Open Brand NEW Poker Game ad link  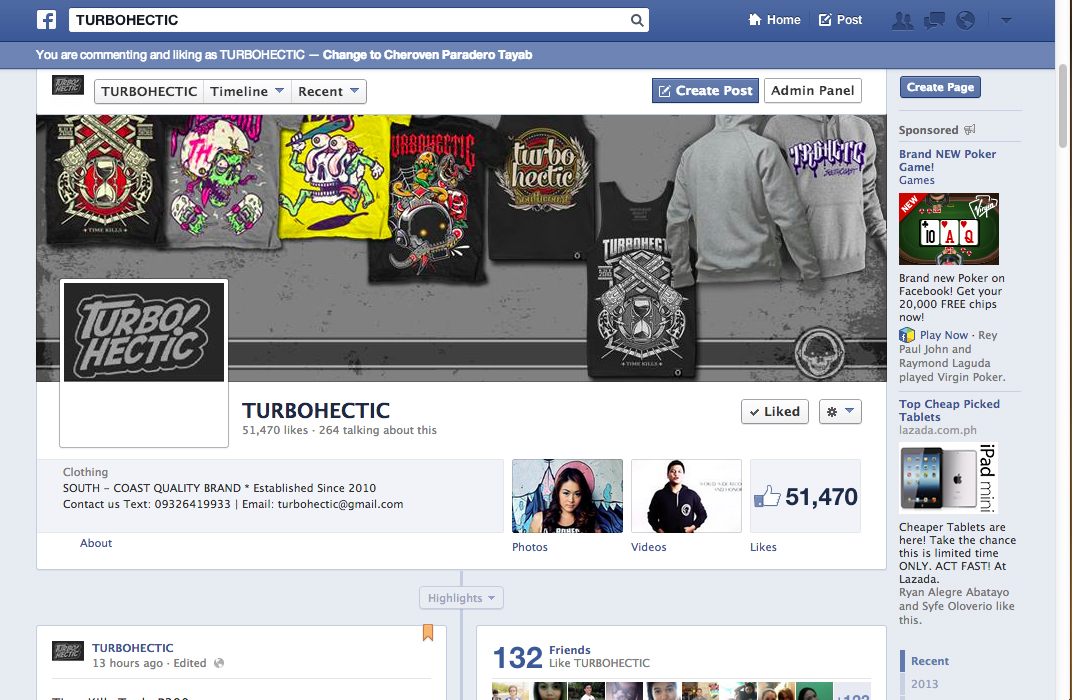pos(947,161)
